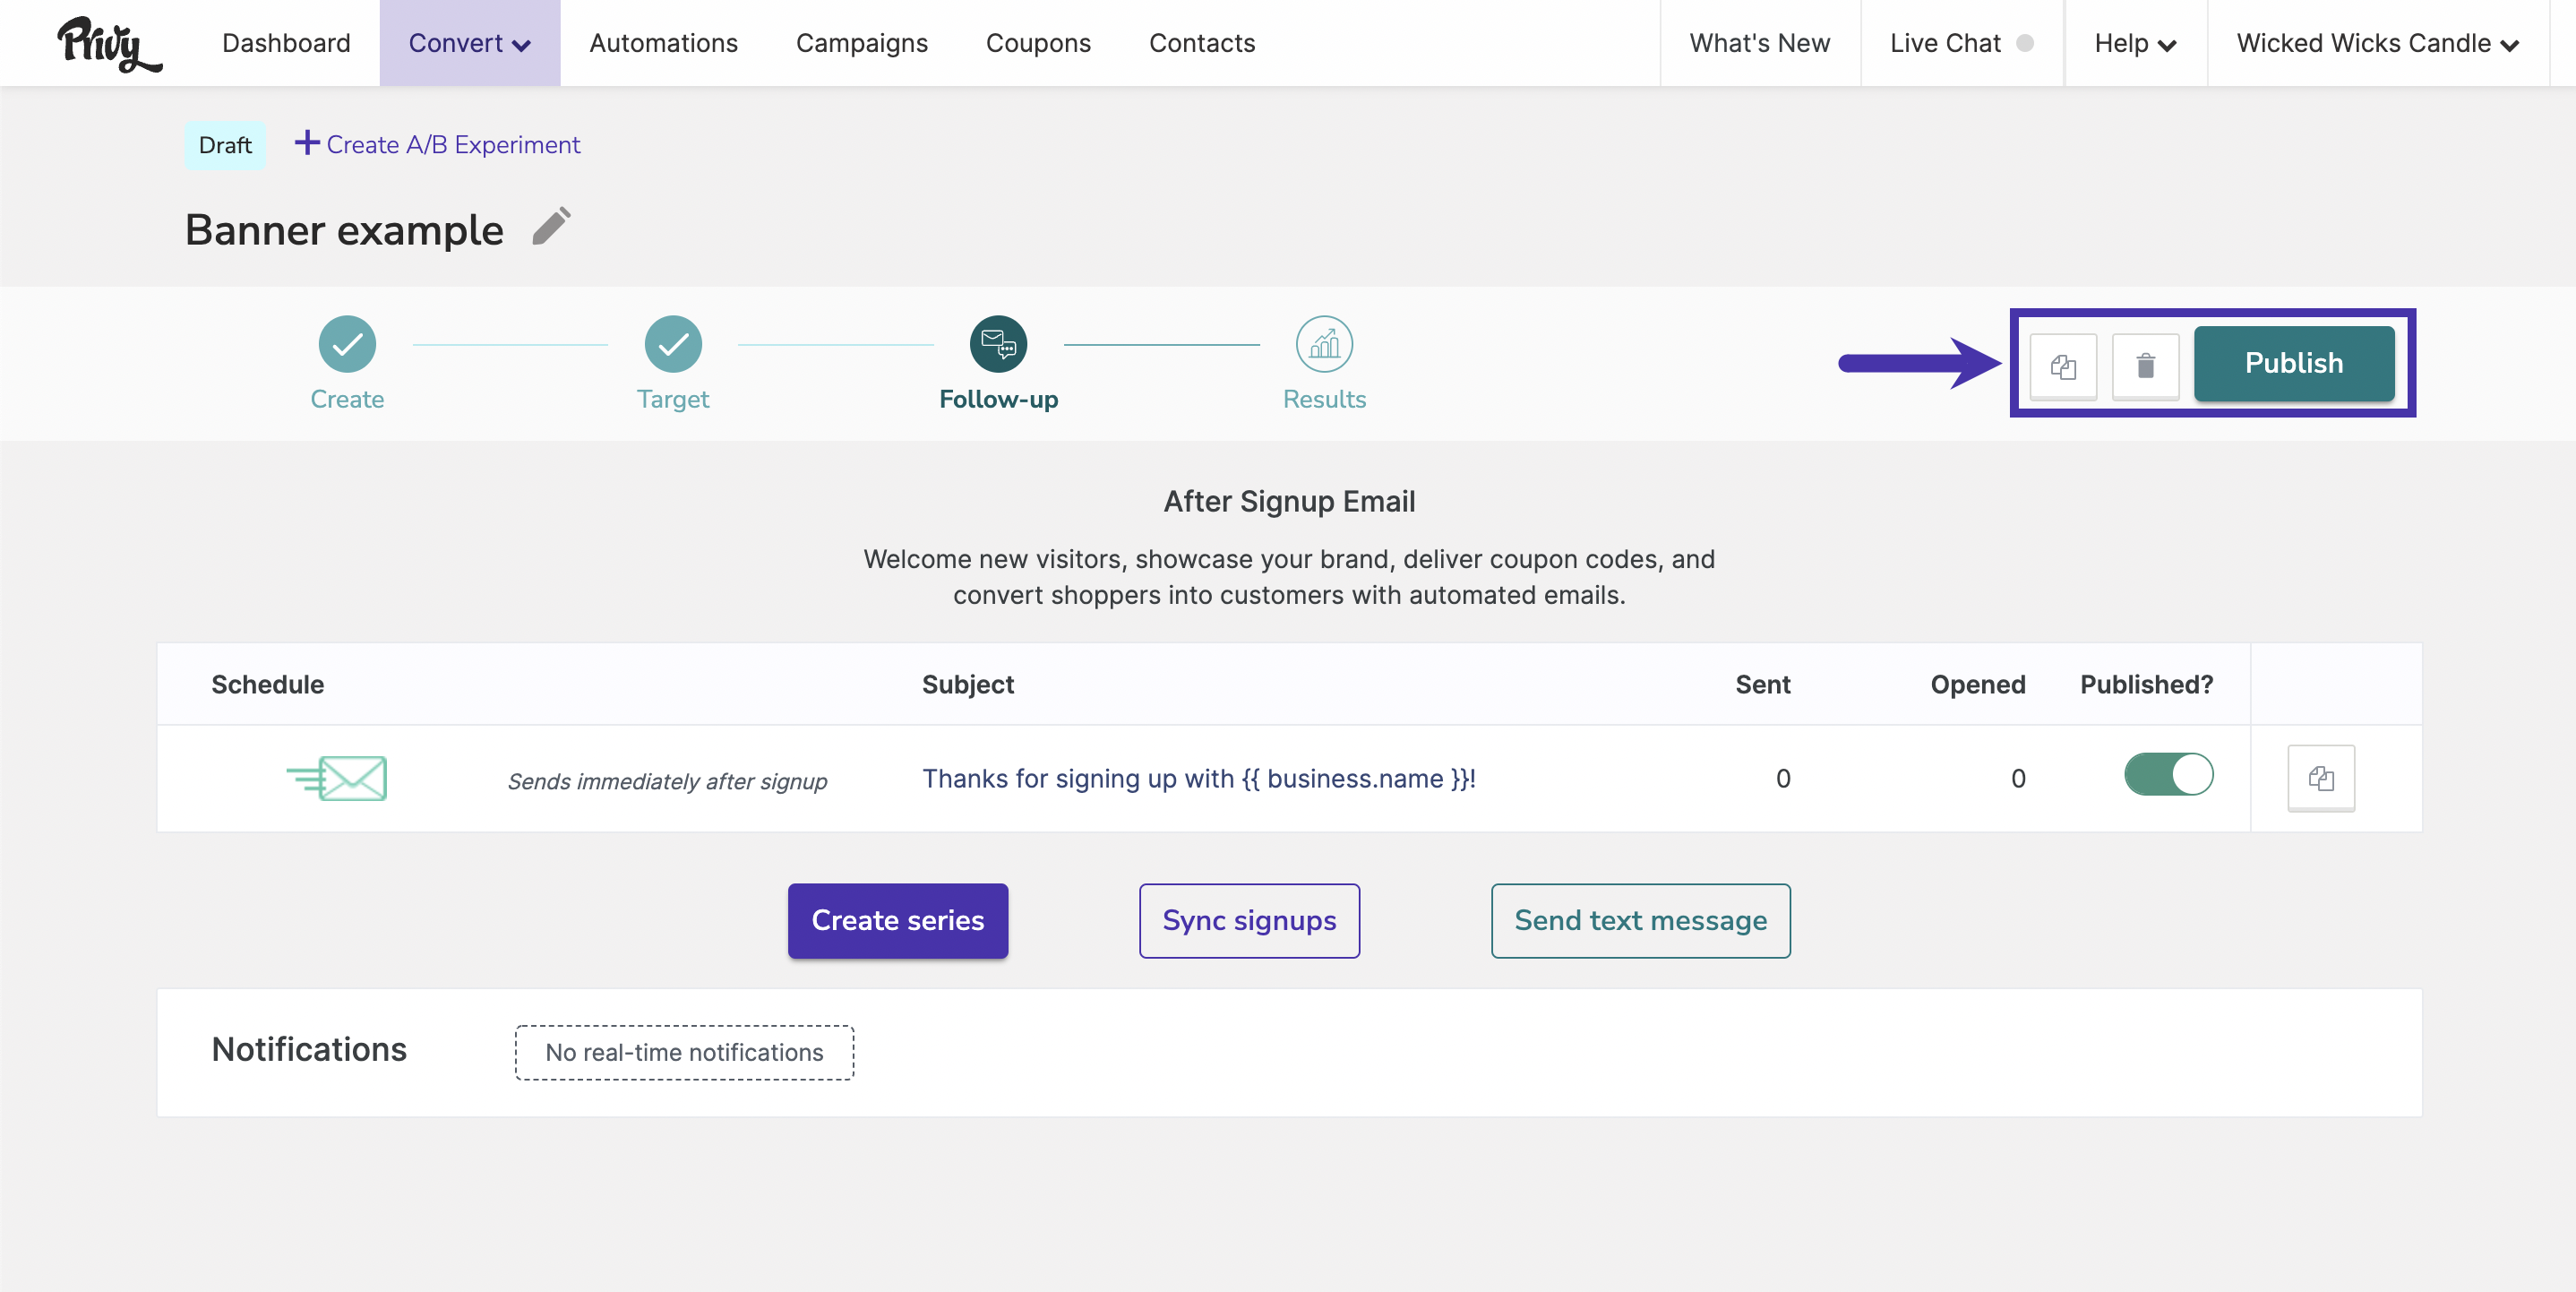The width and height of the screenshot is (2576, 1292).
Task: Click the No real-time notifications box
Action: click(684, 1052)
